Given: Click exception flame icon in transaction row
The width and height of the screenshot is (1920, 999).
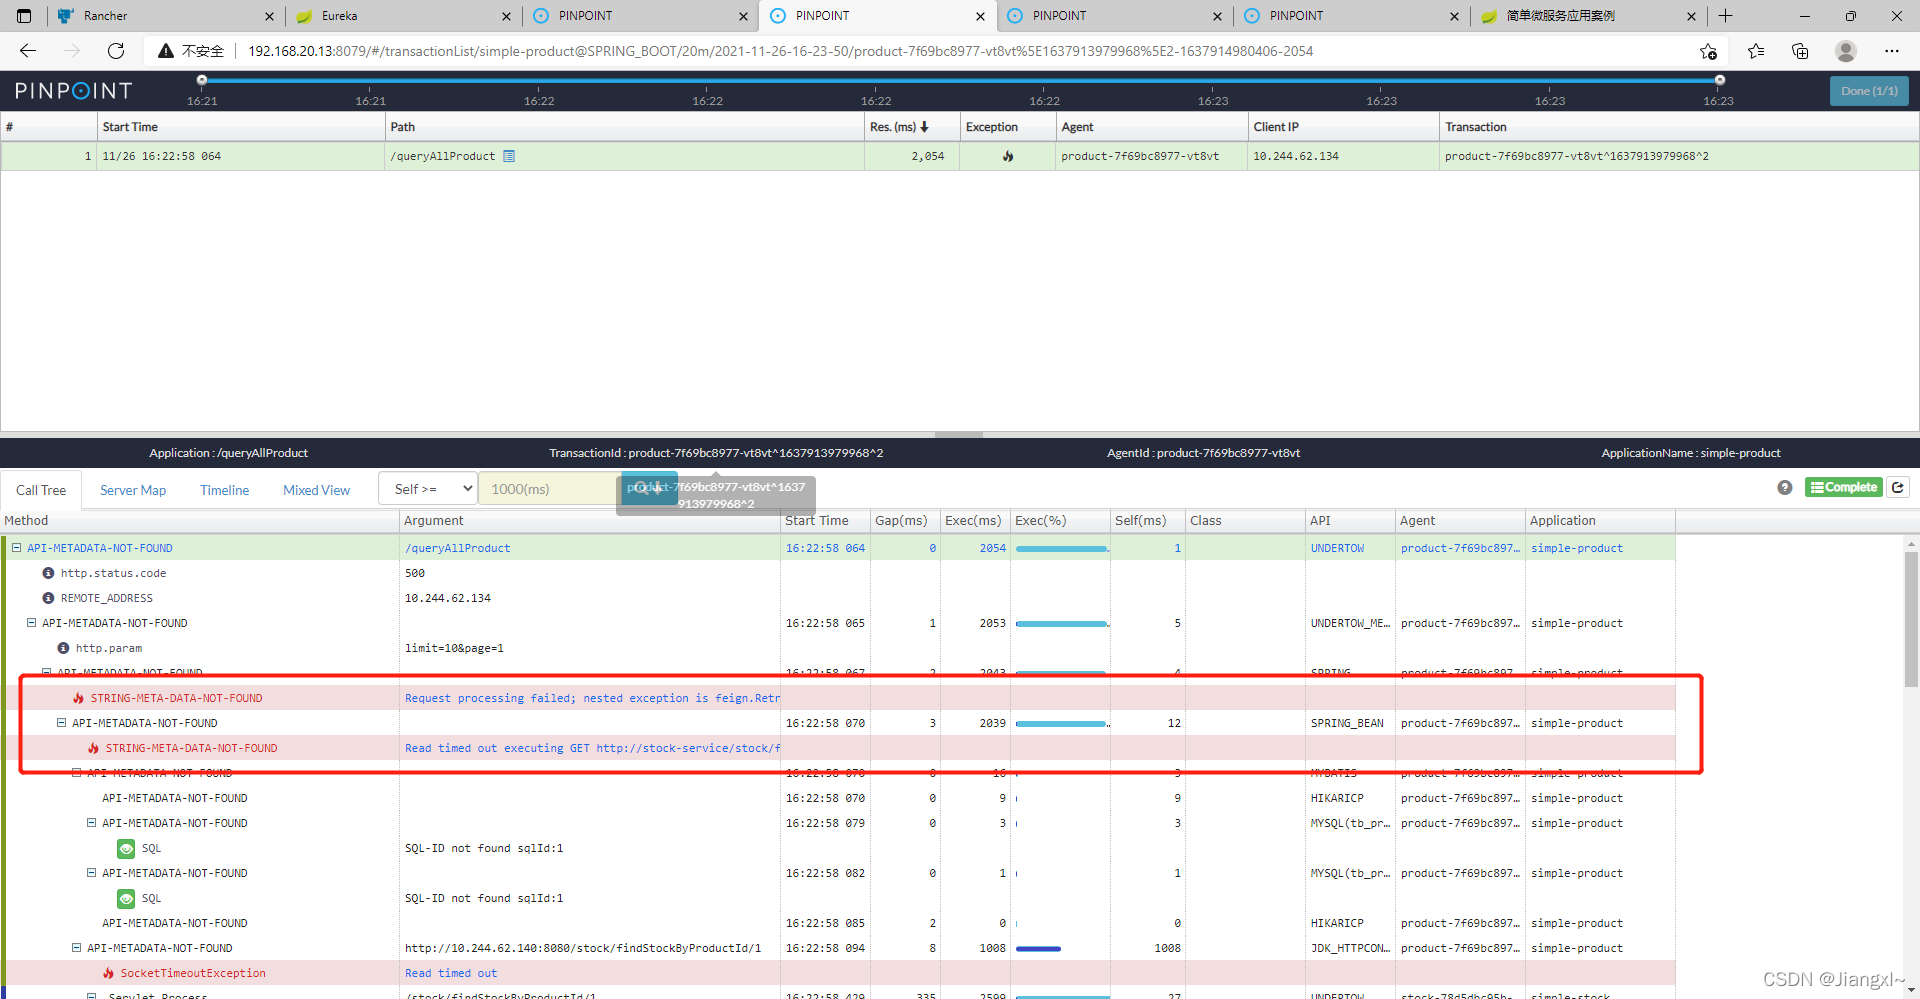Looking at the screenshot, I should (1007, 156).
